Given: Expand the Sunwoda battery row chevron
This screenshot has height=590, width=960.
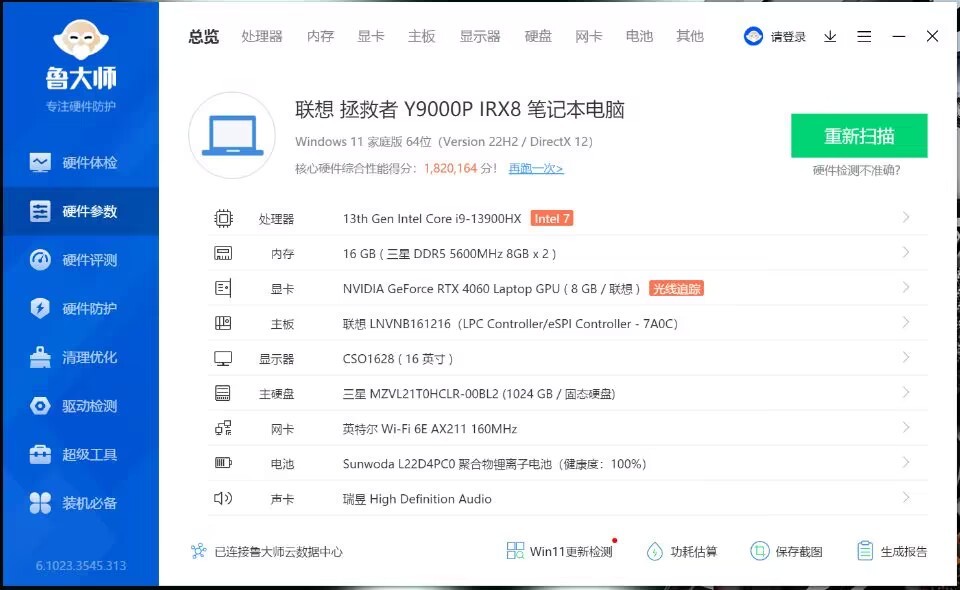Looking at the screenshot, I should (x=906, y=462).
